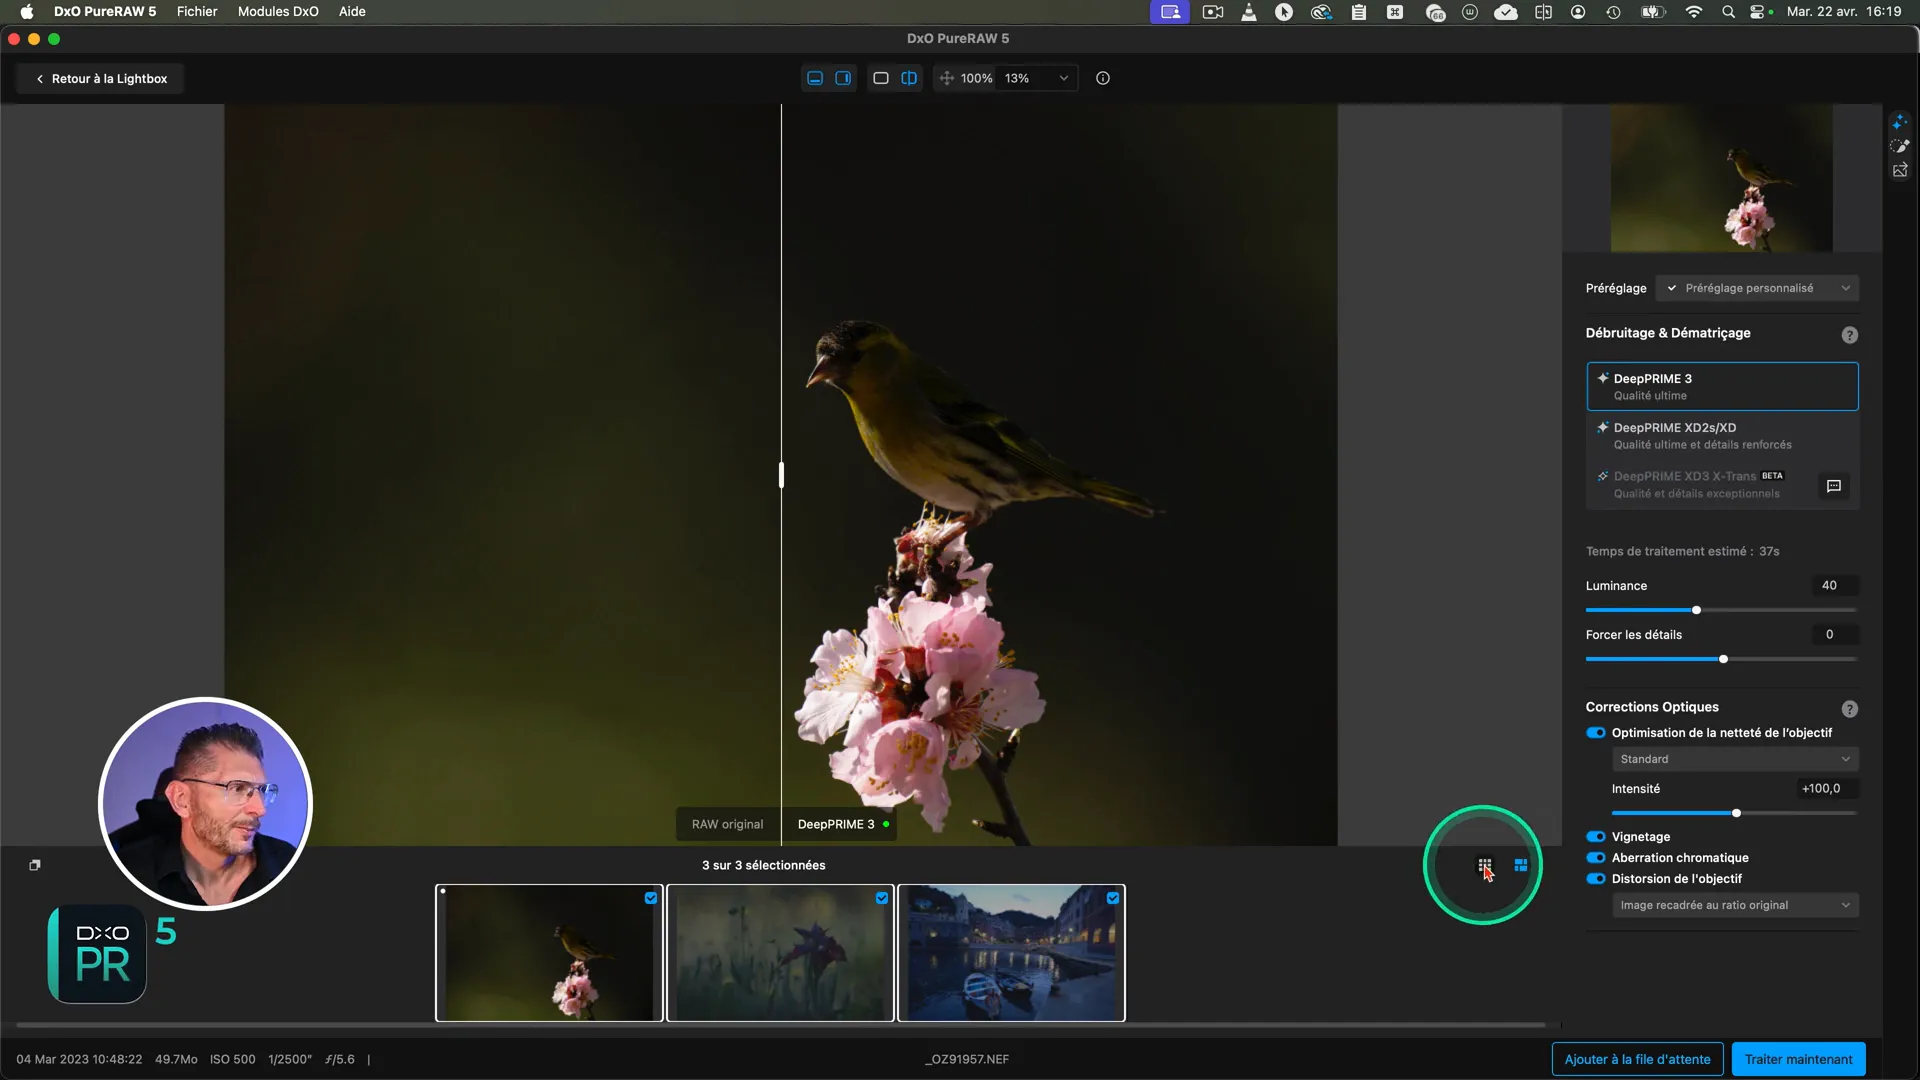The width and height of the screenshot is (1920, 1080).
Task: Open the Aide menu
Action: (x=352, y=12)
